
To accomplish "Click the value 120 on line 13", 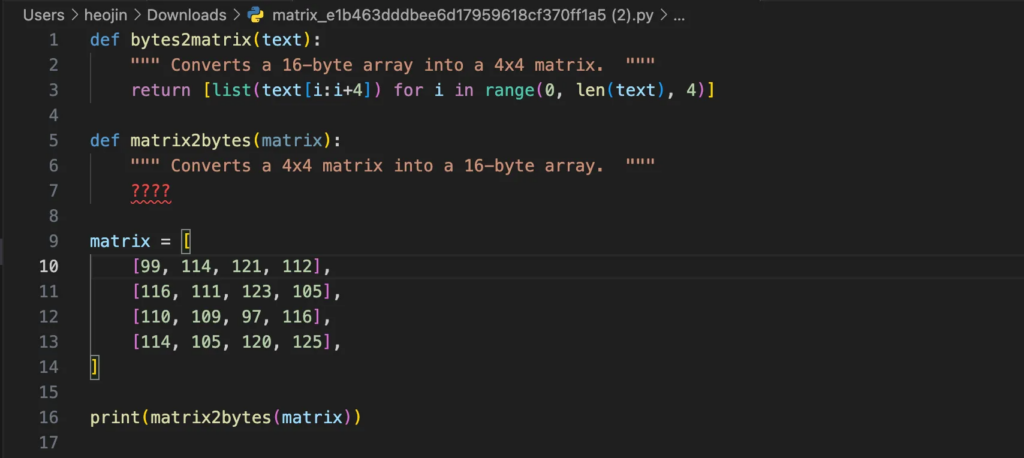I will pos(257,342).
